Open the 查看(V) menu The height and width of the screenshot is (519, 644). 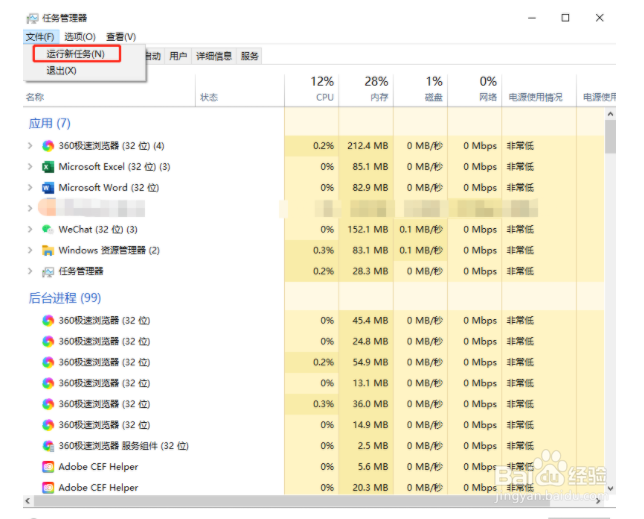click(x=121, y=37)
